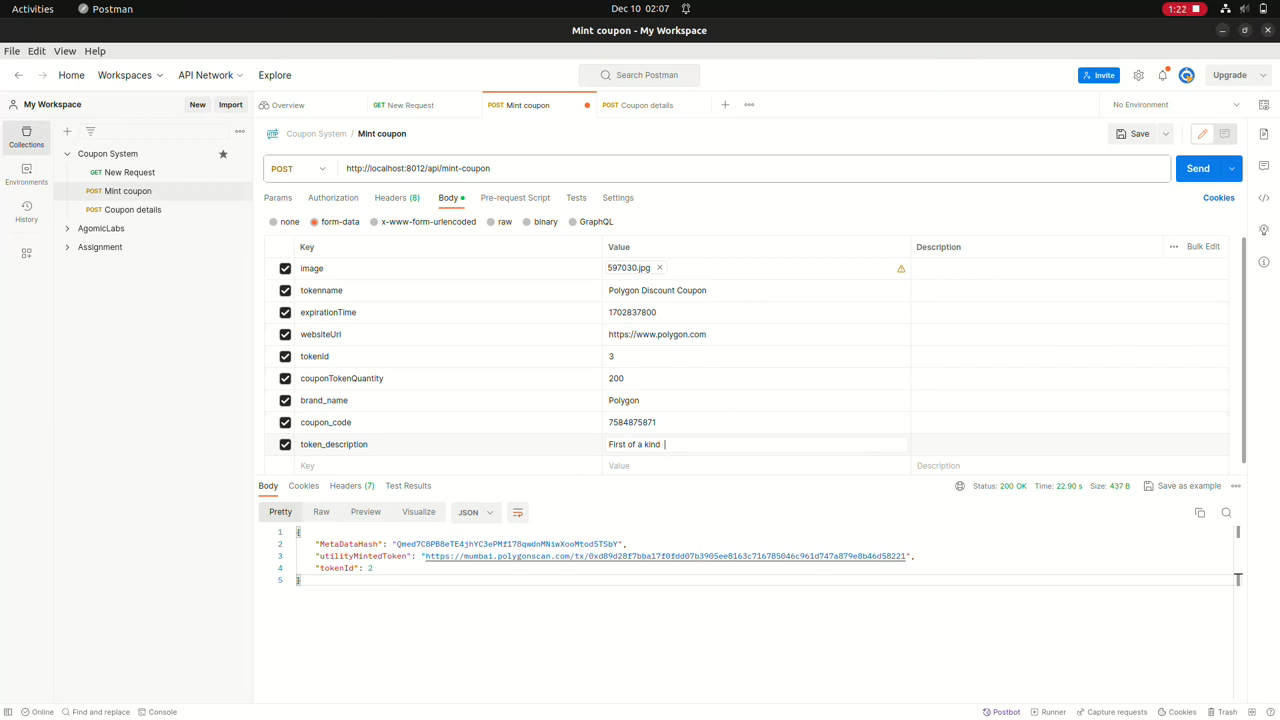Go back with the left arrow
The height and width of the screenshot is (720, 1280).
(18, 75)
